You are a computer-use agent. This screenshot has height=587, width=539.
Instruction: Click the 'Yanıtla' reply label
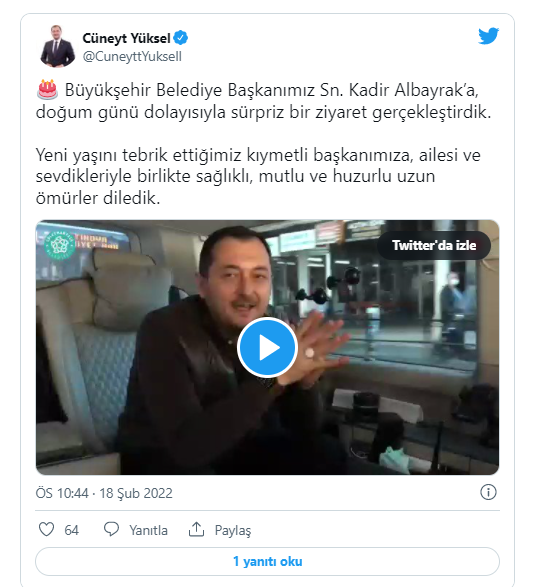(148, 530)
